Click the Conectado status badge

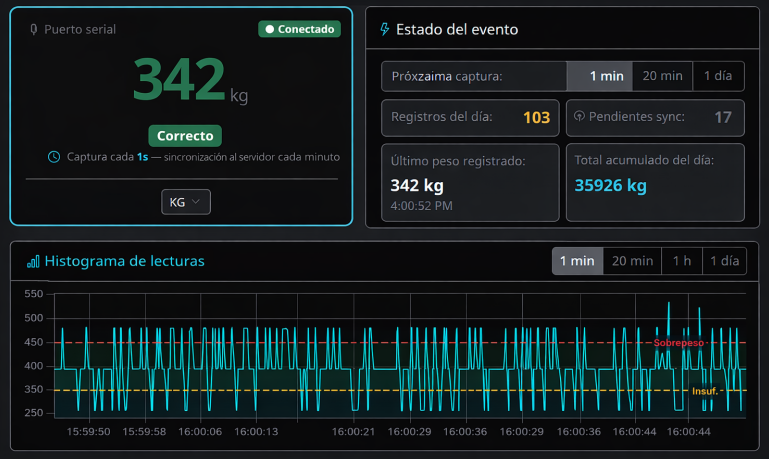point(300,29)
